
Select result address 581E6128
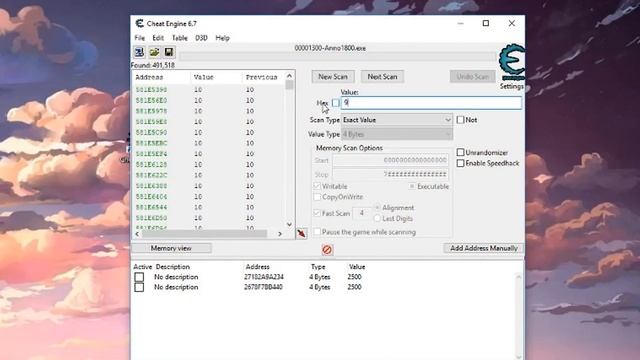[x=151, y=164]
